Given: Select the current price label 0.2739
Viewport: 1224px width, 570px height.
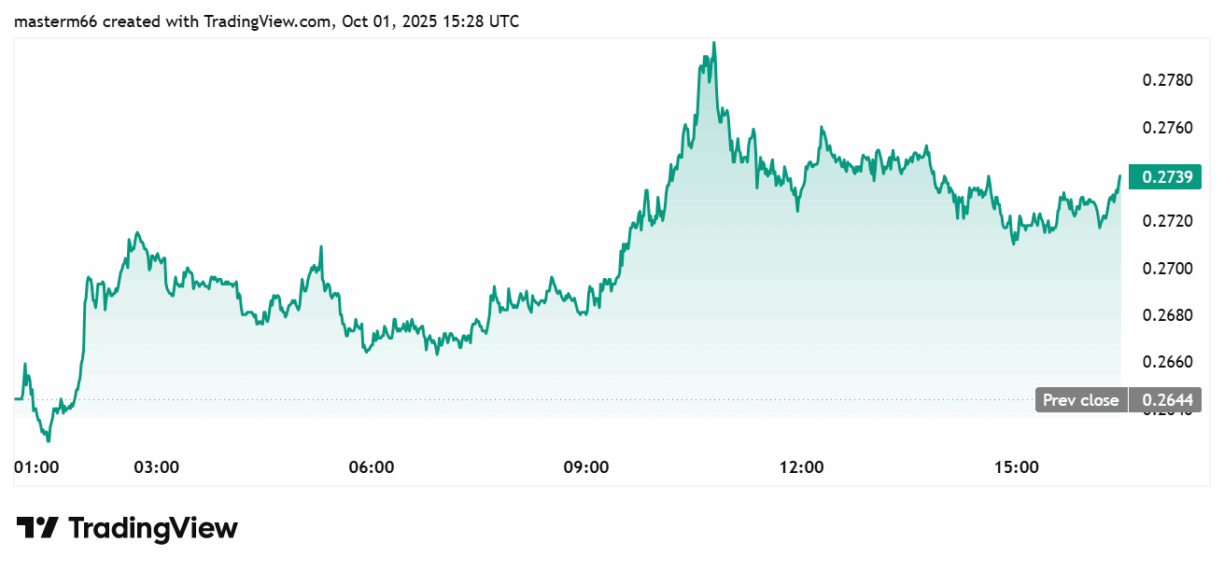Looking at the screenshot, I should click(1160, 176).
